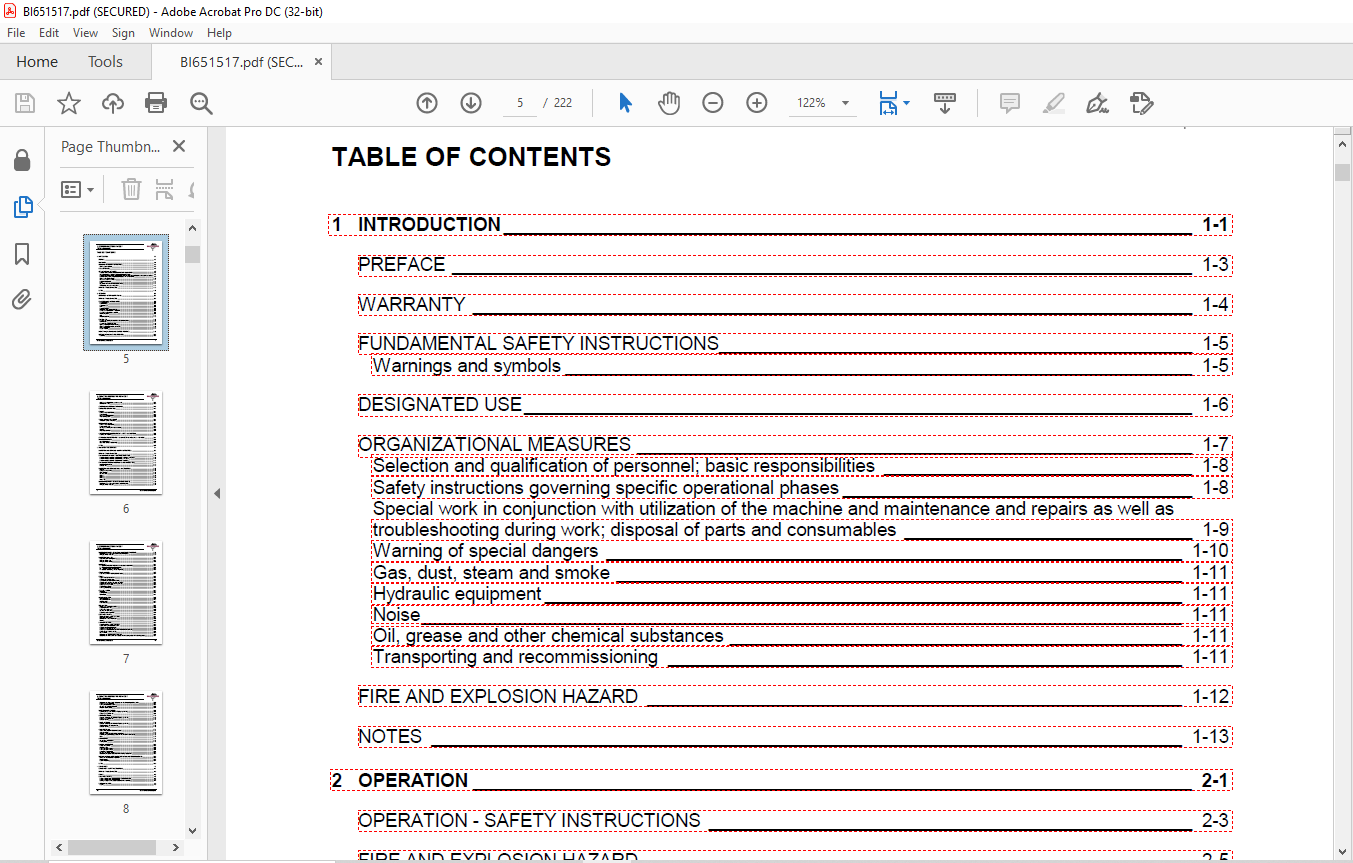Switch to the Tools tab
This screenshot has width=1353, height=863.
click(105, 62)
